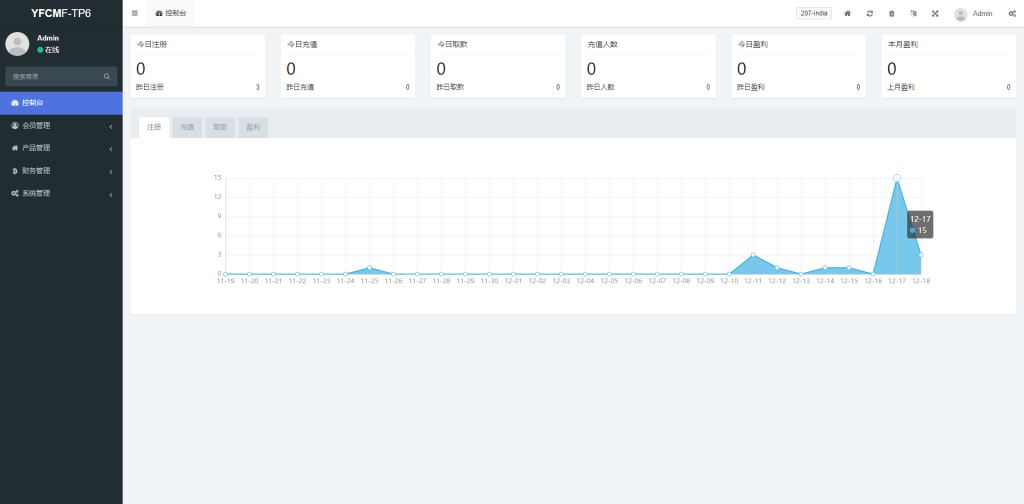
Task: Open the Admin user menu at top right
Action: 973,14
